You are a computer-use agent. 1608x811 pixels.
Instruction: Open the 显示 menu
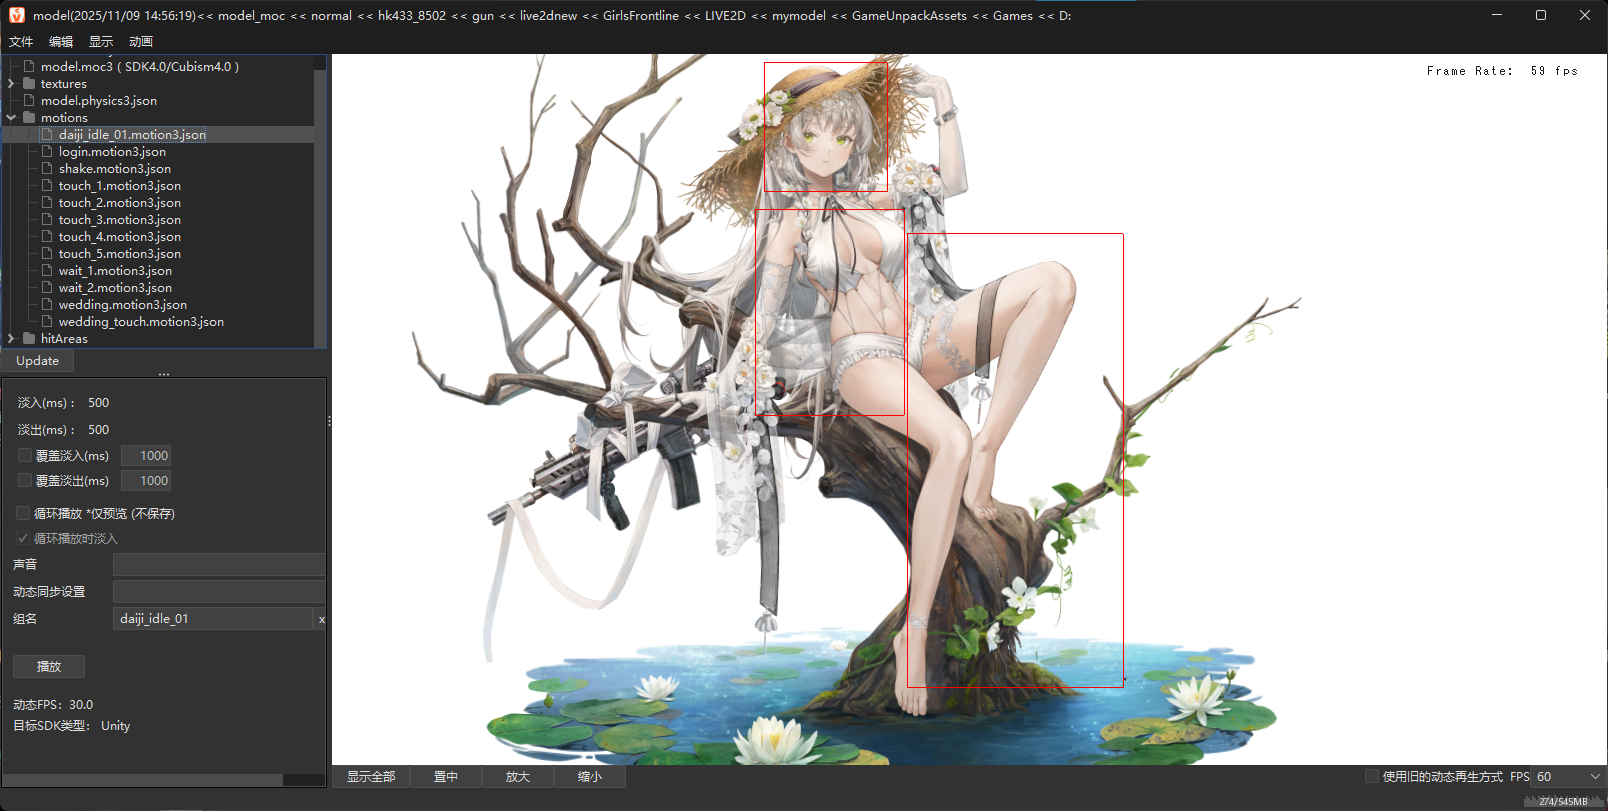(101, 42)
